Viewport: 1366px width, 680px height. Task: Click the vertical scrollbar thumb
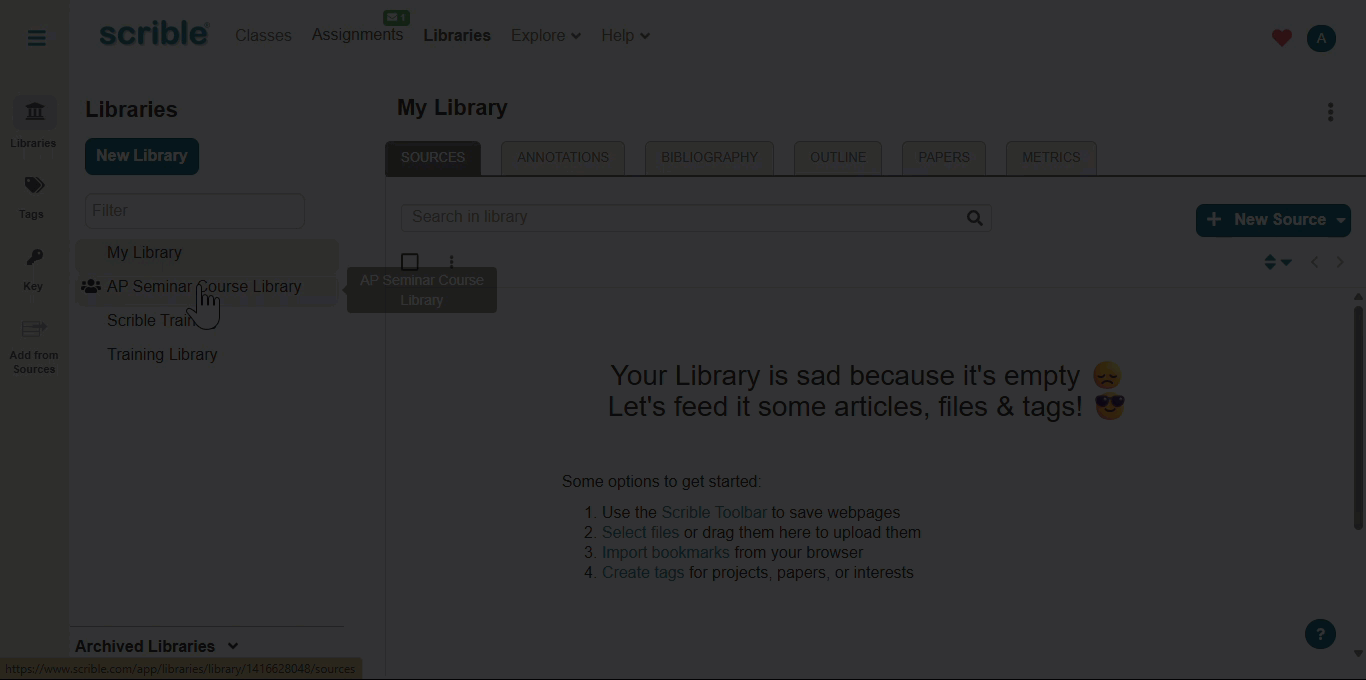1358,417
